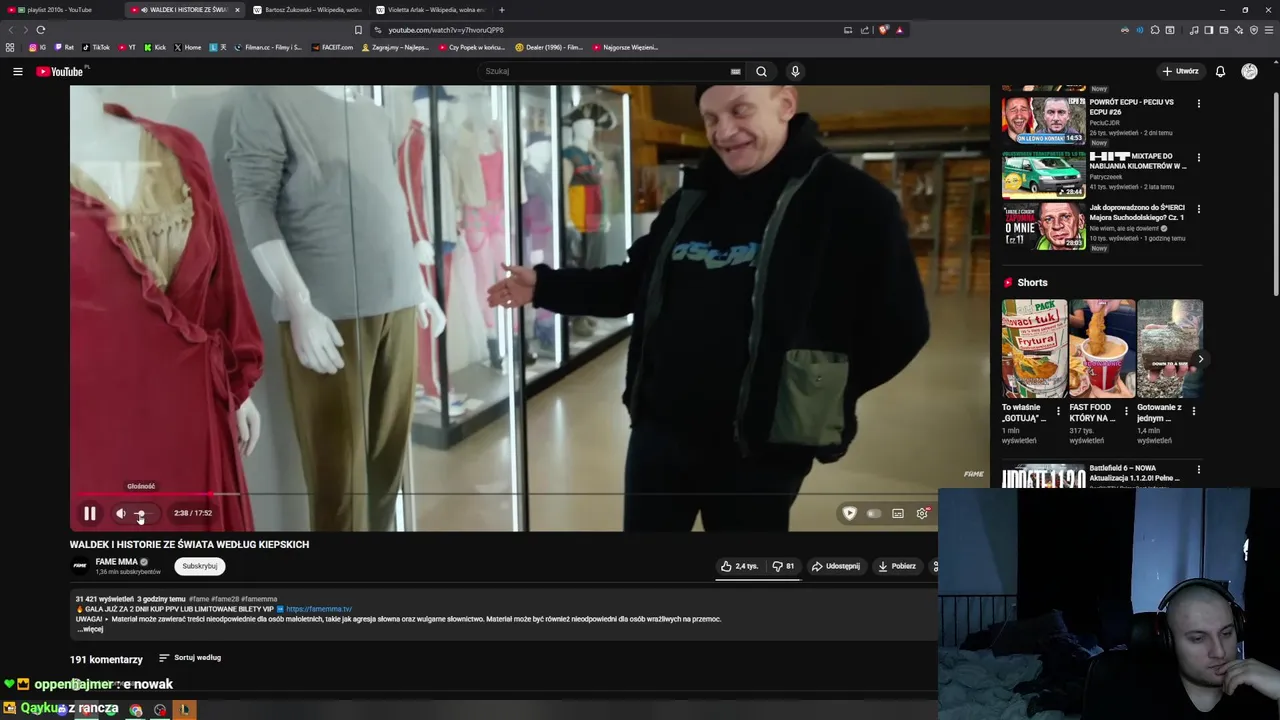This screenshot has height=720, width=1280.
Task: Click the share page icon in address bar
Action: (x=865, y=30)
